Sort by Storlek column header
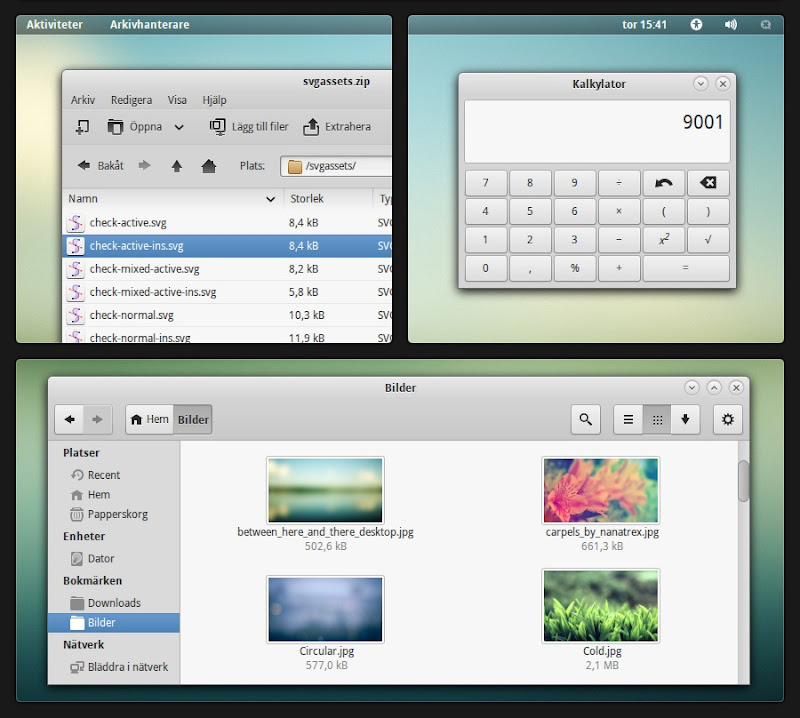The image size is (800, 718). coord(328,199)
